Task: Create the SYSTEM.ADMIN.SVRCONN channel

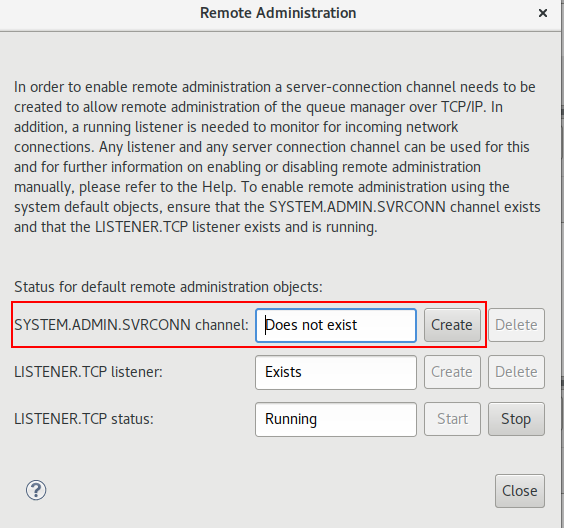Action: coord(452,325)
